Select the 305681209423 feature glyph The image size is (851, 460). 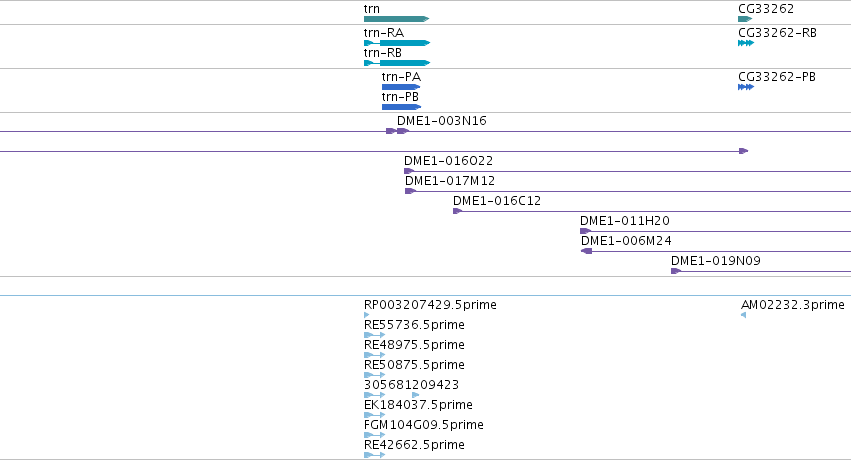pos(392,395)
